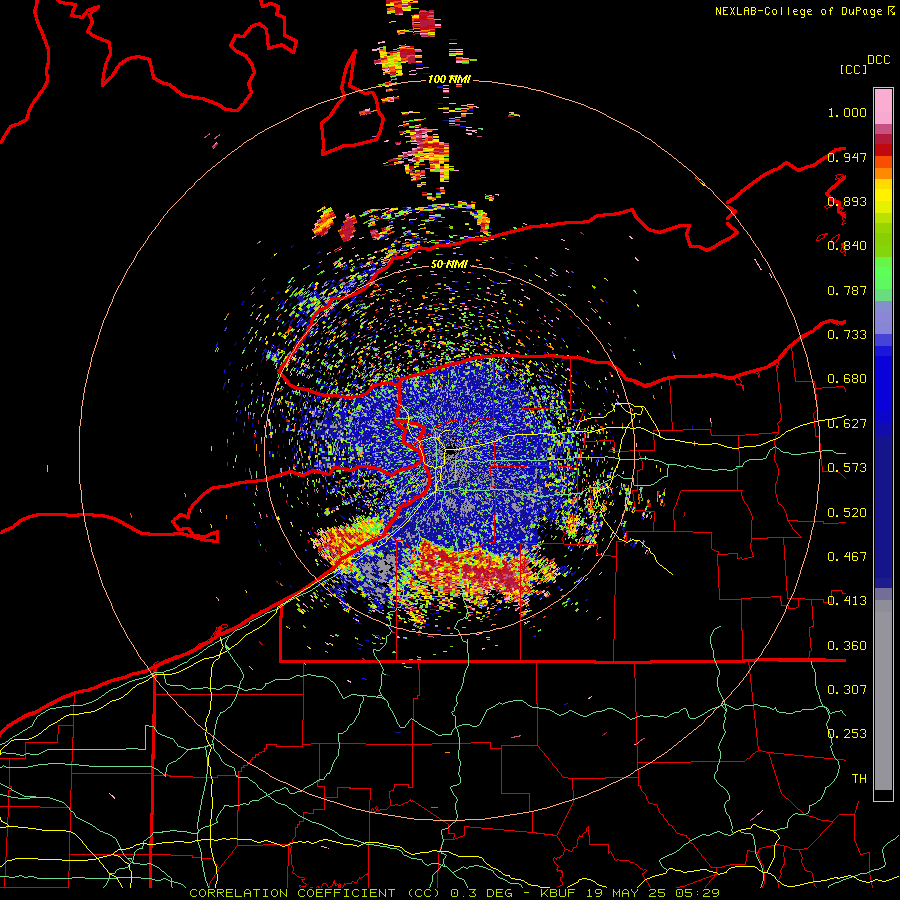Click the 0.307 scale value

point(847,689)
